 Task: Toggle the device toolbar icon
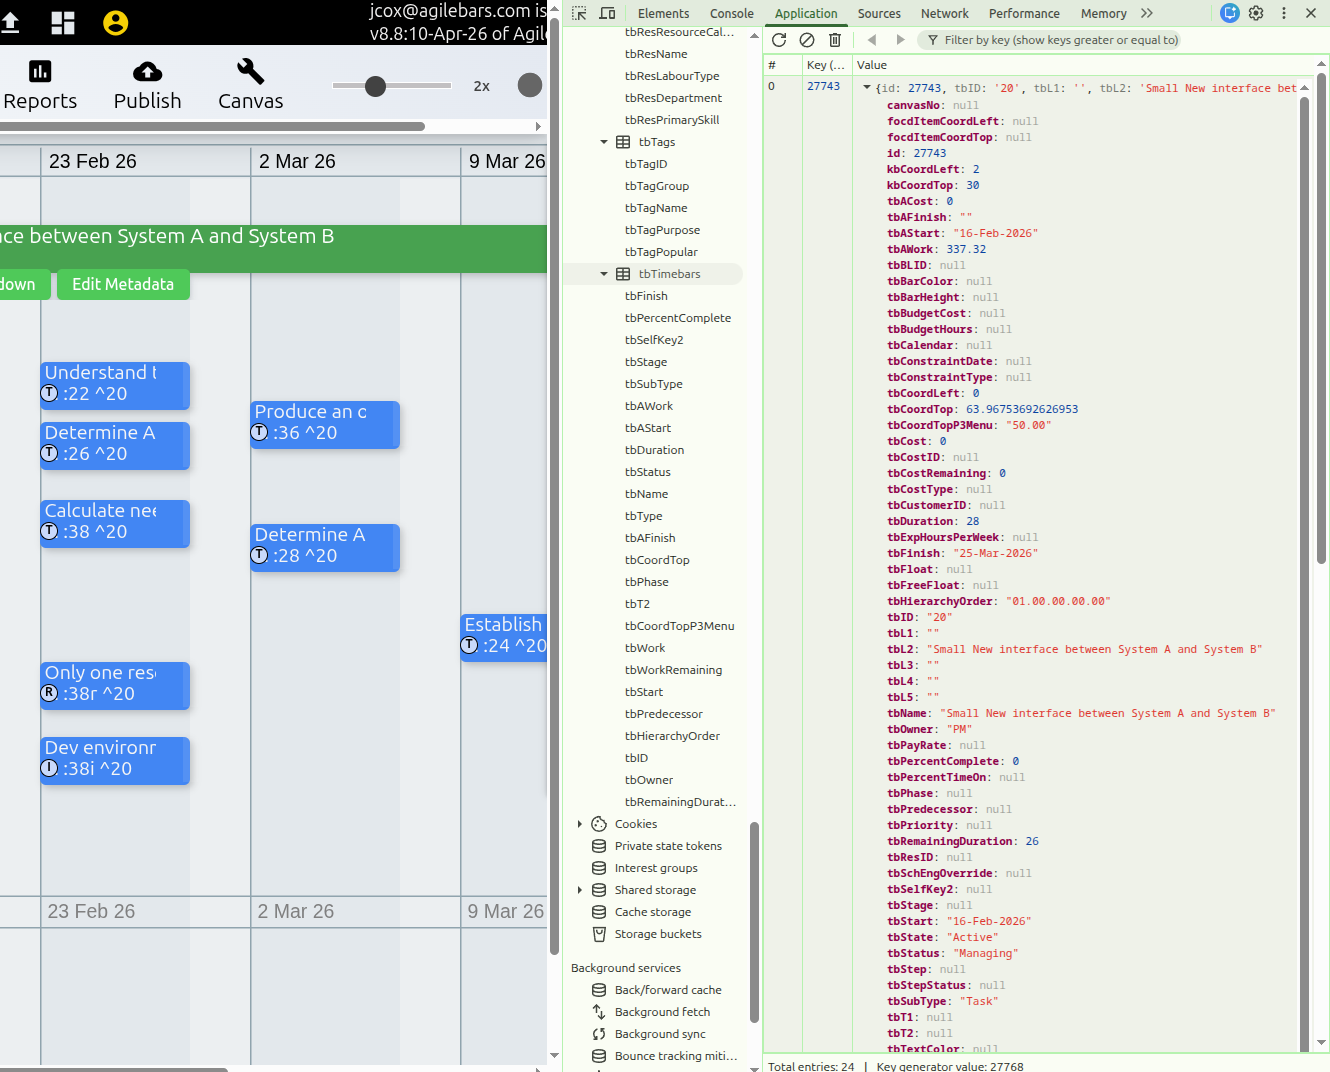click(x=607, y=13)
